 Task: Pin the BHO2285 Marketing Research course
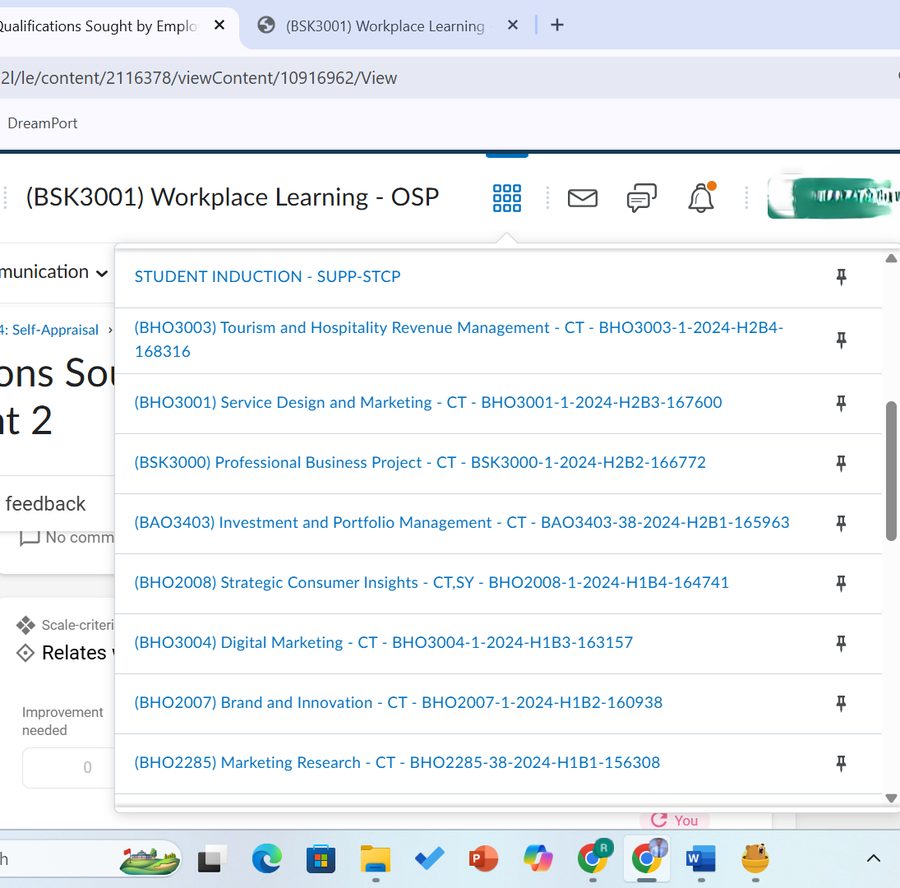pyautogui.click(x=841, y=763)
